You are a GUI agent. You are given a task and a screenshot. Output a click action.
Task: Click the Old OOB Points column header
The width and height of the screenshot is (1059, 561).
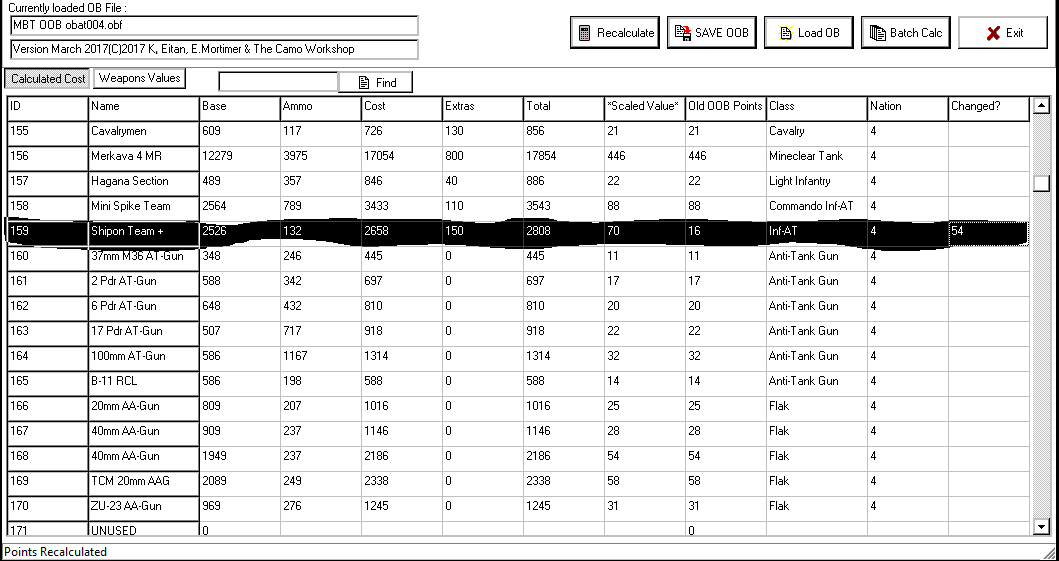(725, 106)
